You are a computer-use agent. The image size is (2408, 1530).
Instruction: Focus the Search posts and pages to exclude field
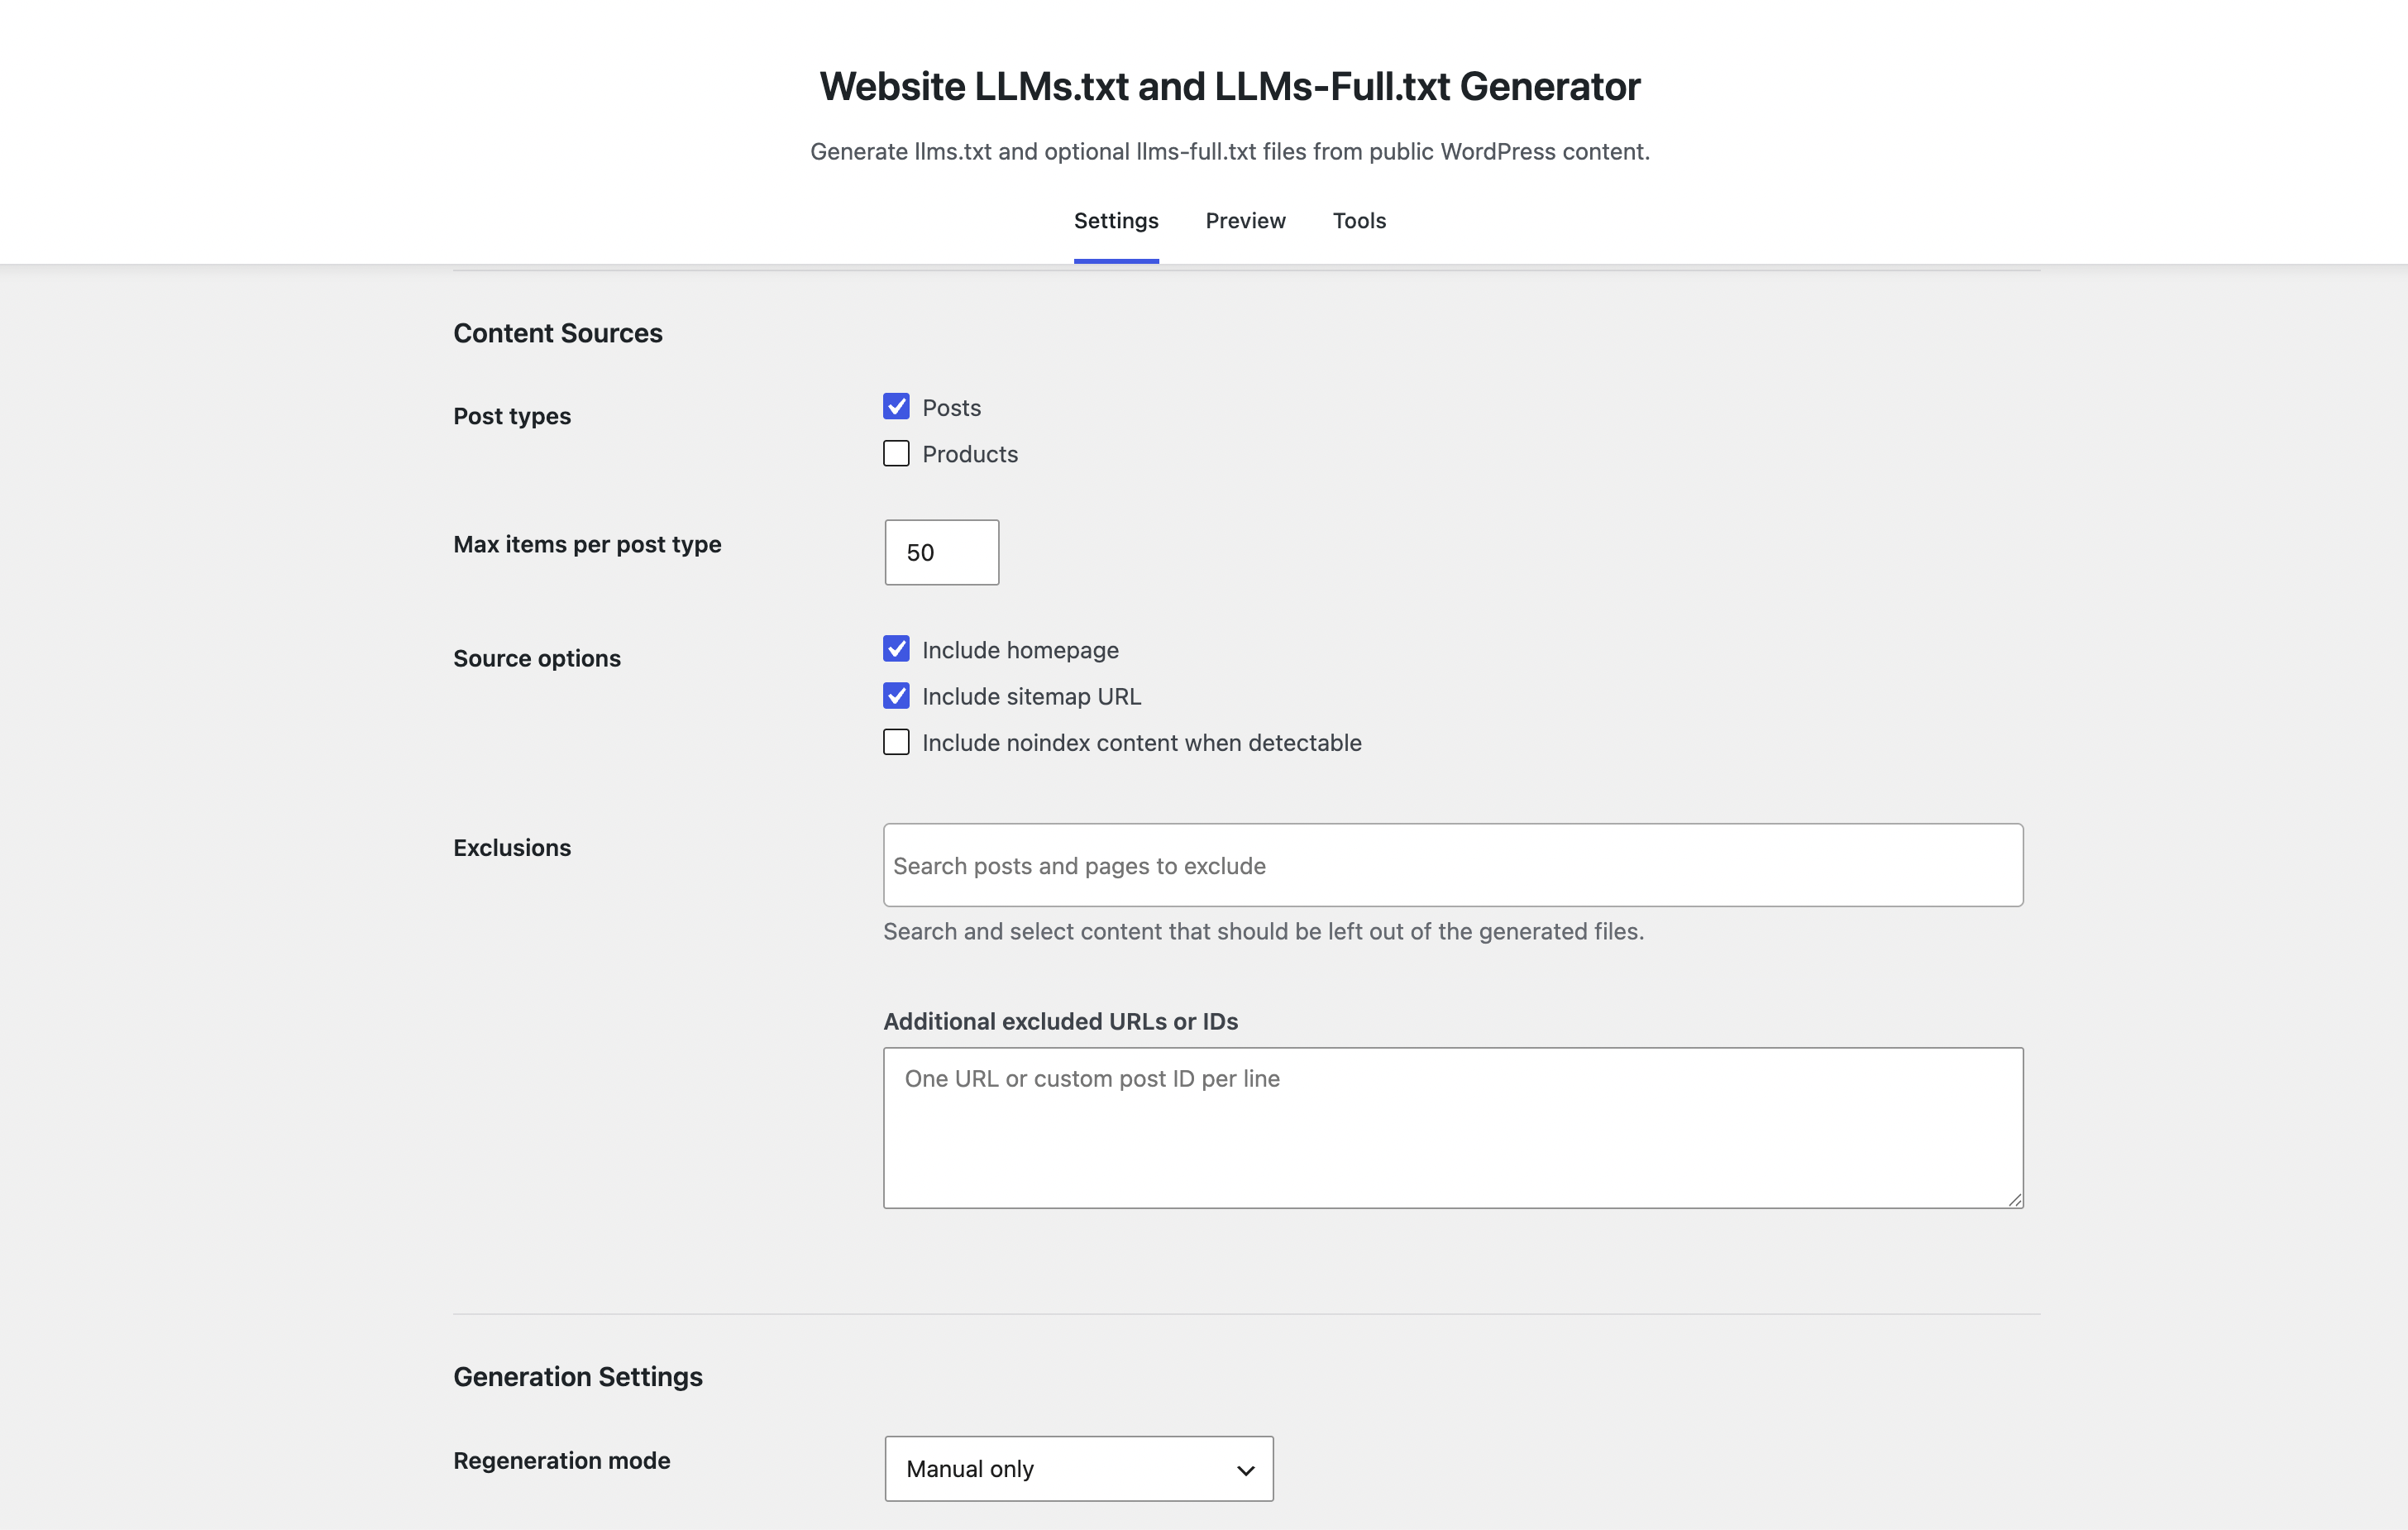point(1453,865)
